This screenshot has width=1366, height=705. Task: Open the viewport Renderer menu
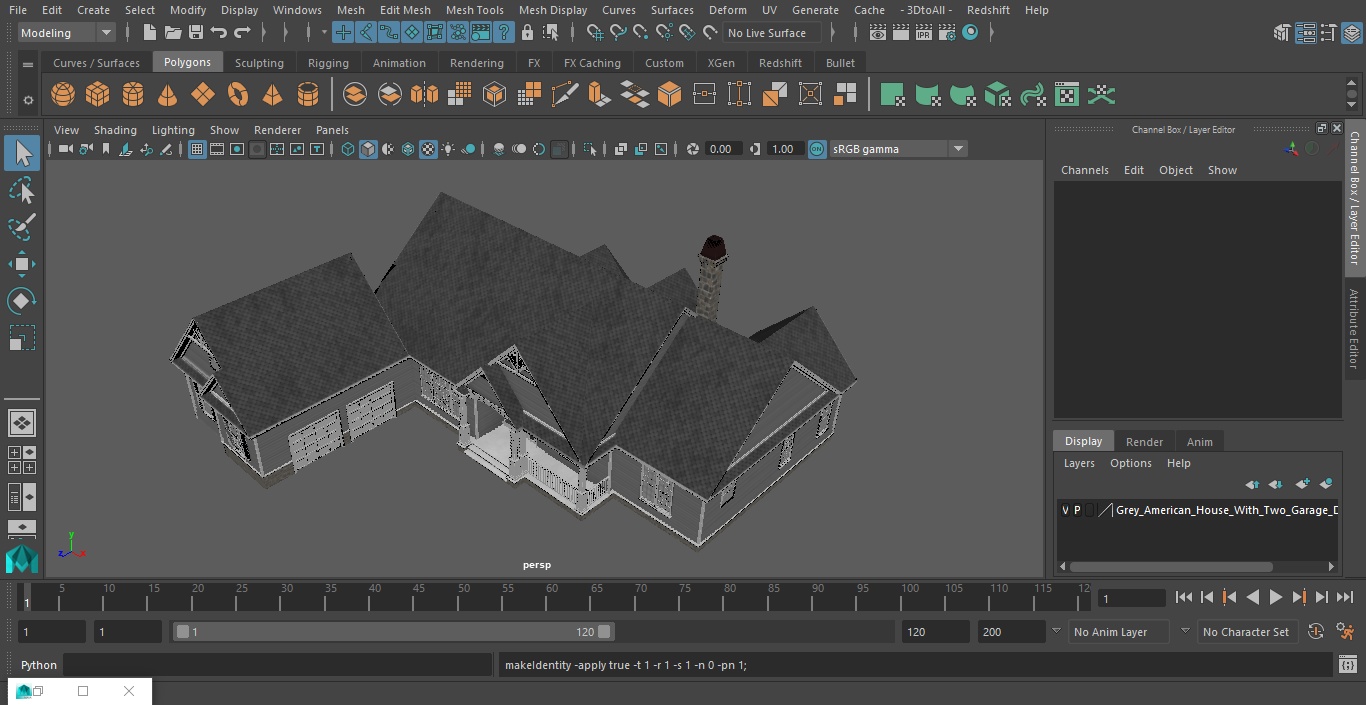tap(277, 130)
